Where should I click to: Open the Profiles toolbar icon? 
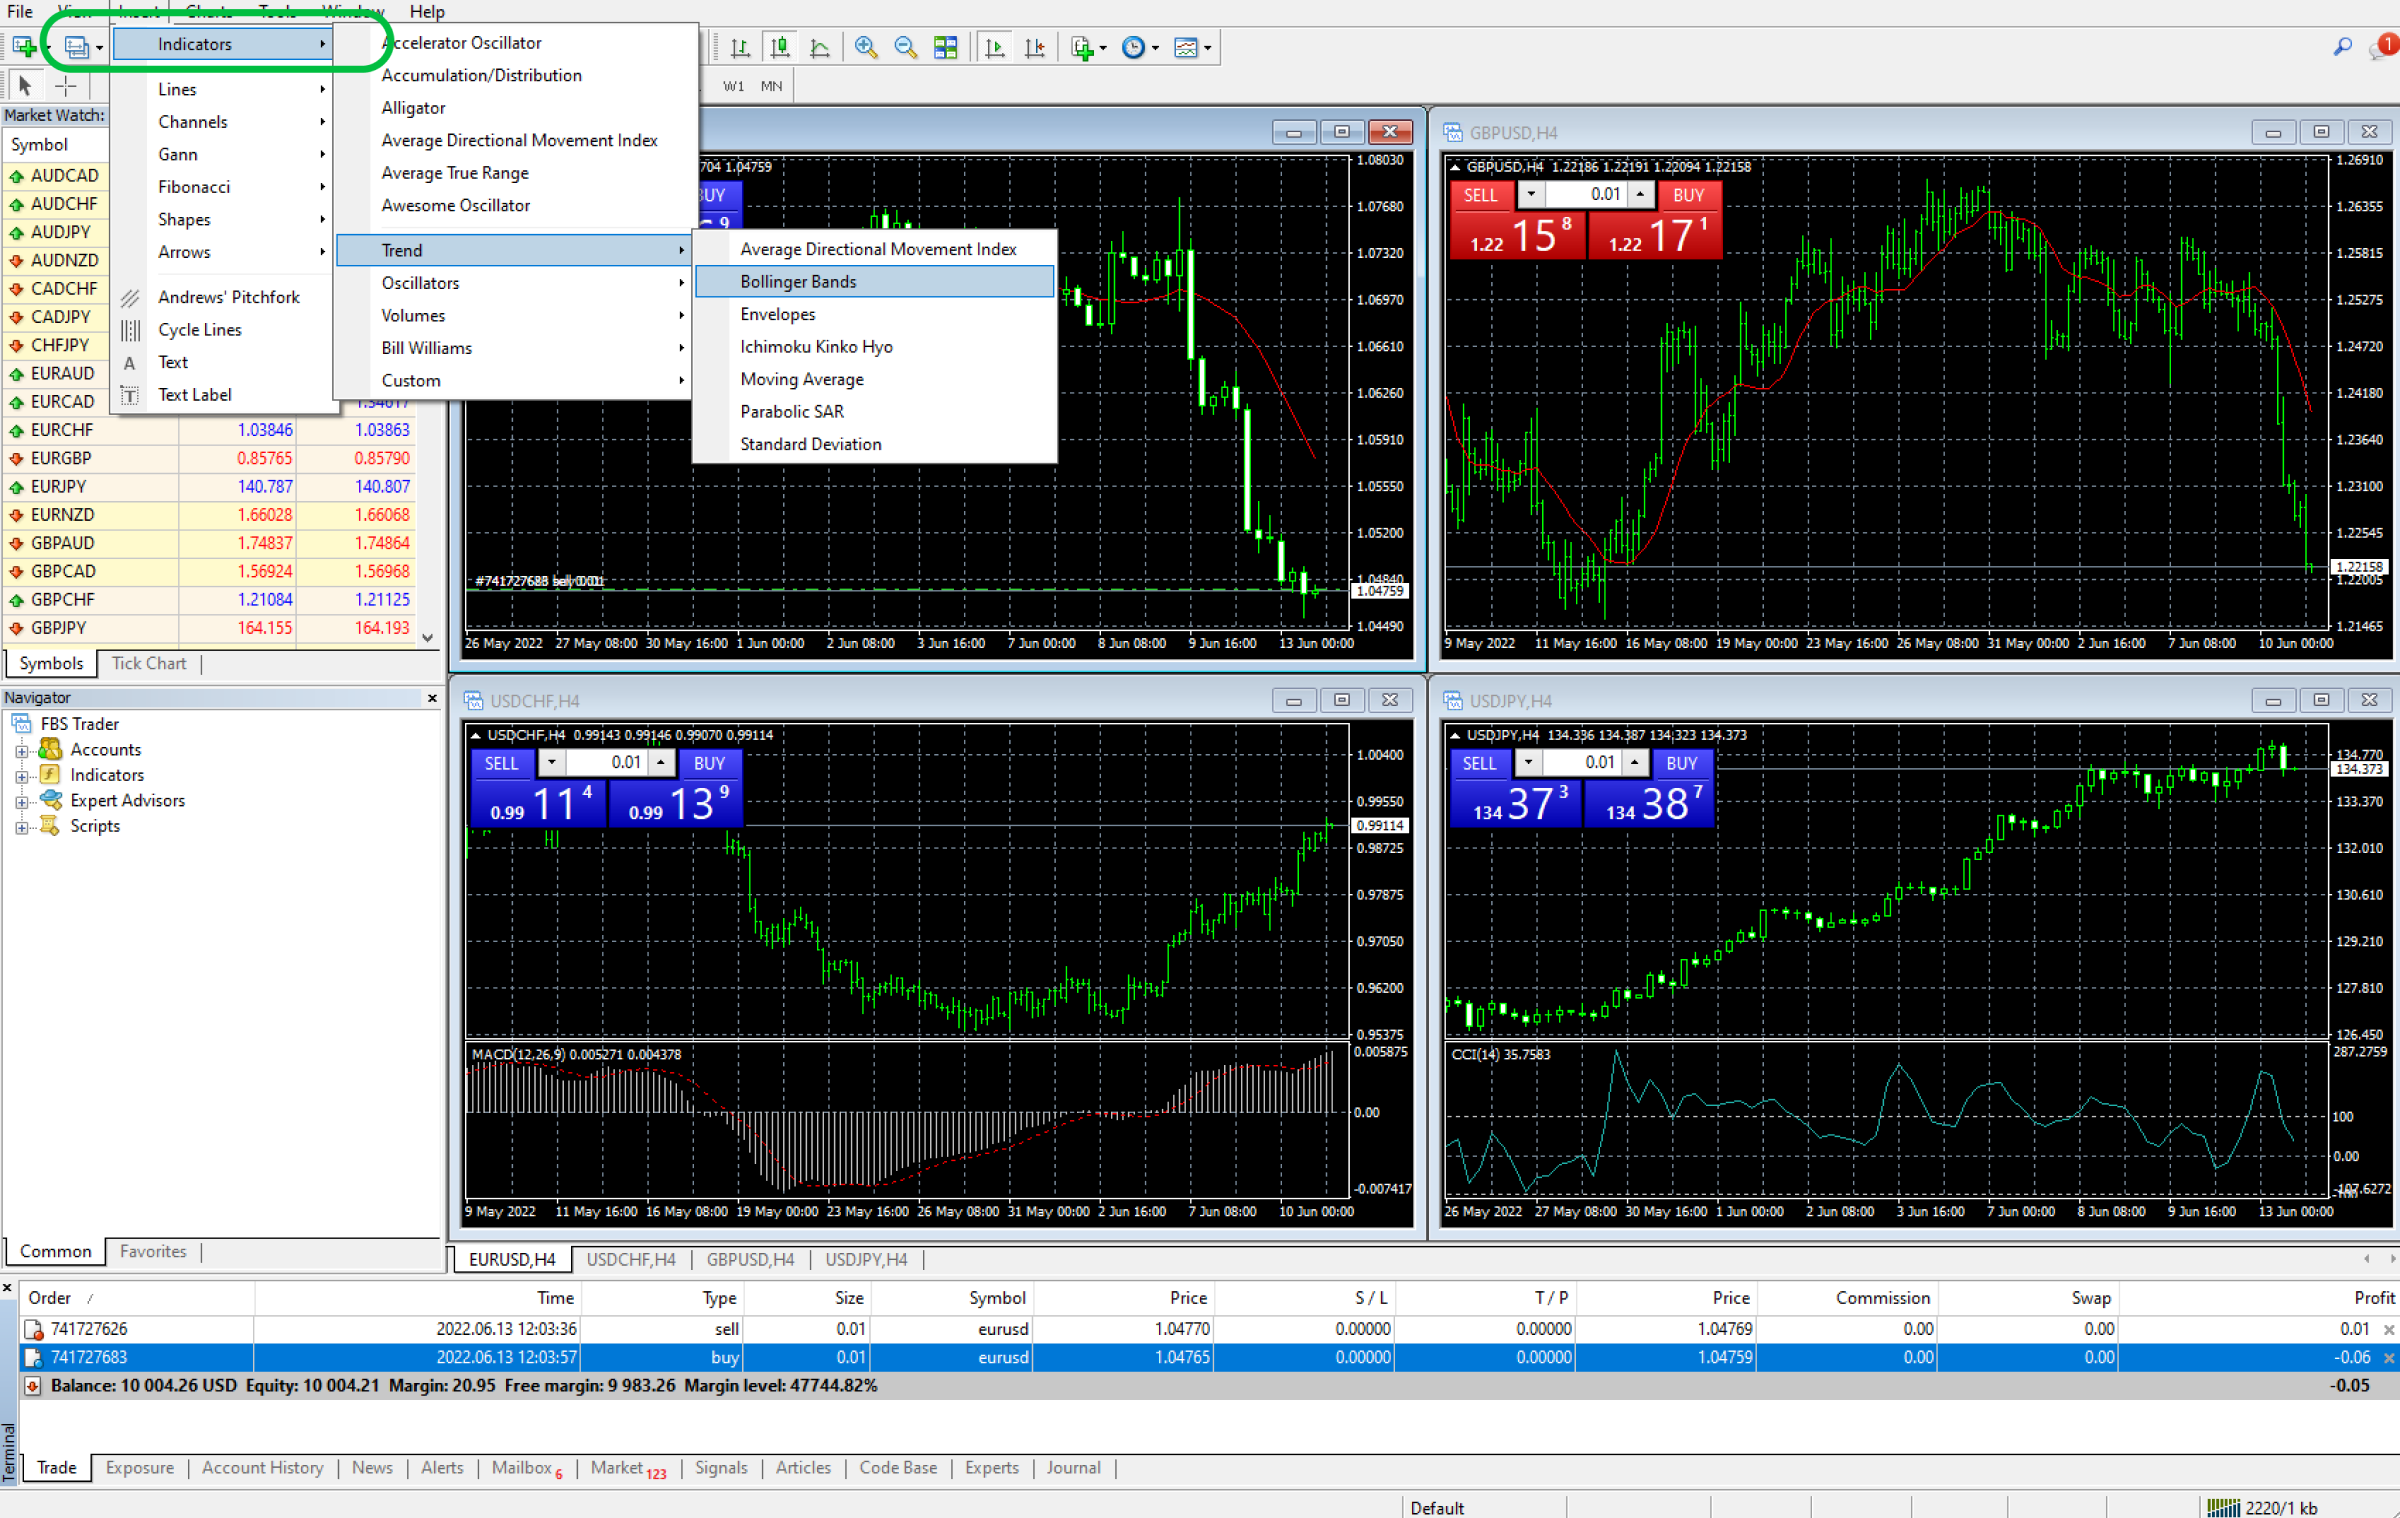pos(76,47)
